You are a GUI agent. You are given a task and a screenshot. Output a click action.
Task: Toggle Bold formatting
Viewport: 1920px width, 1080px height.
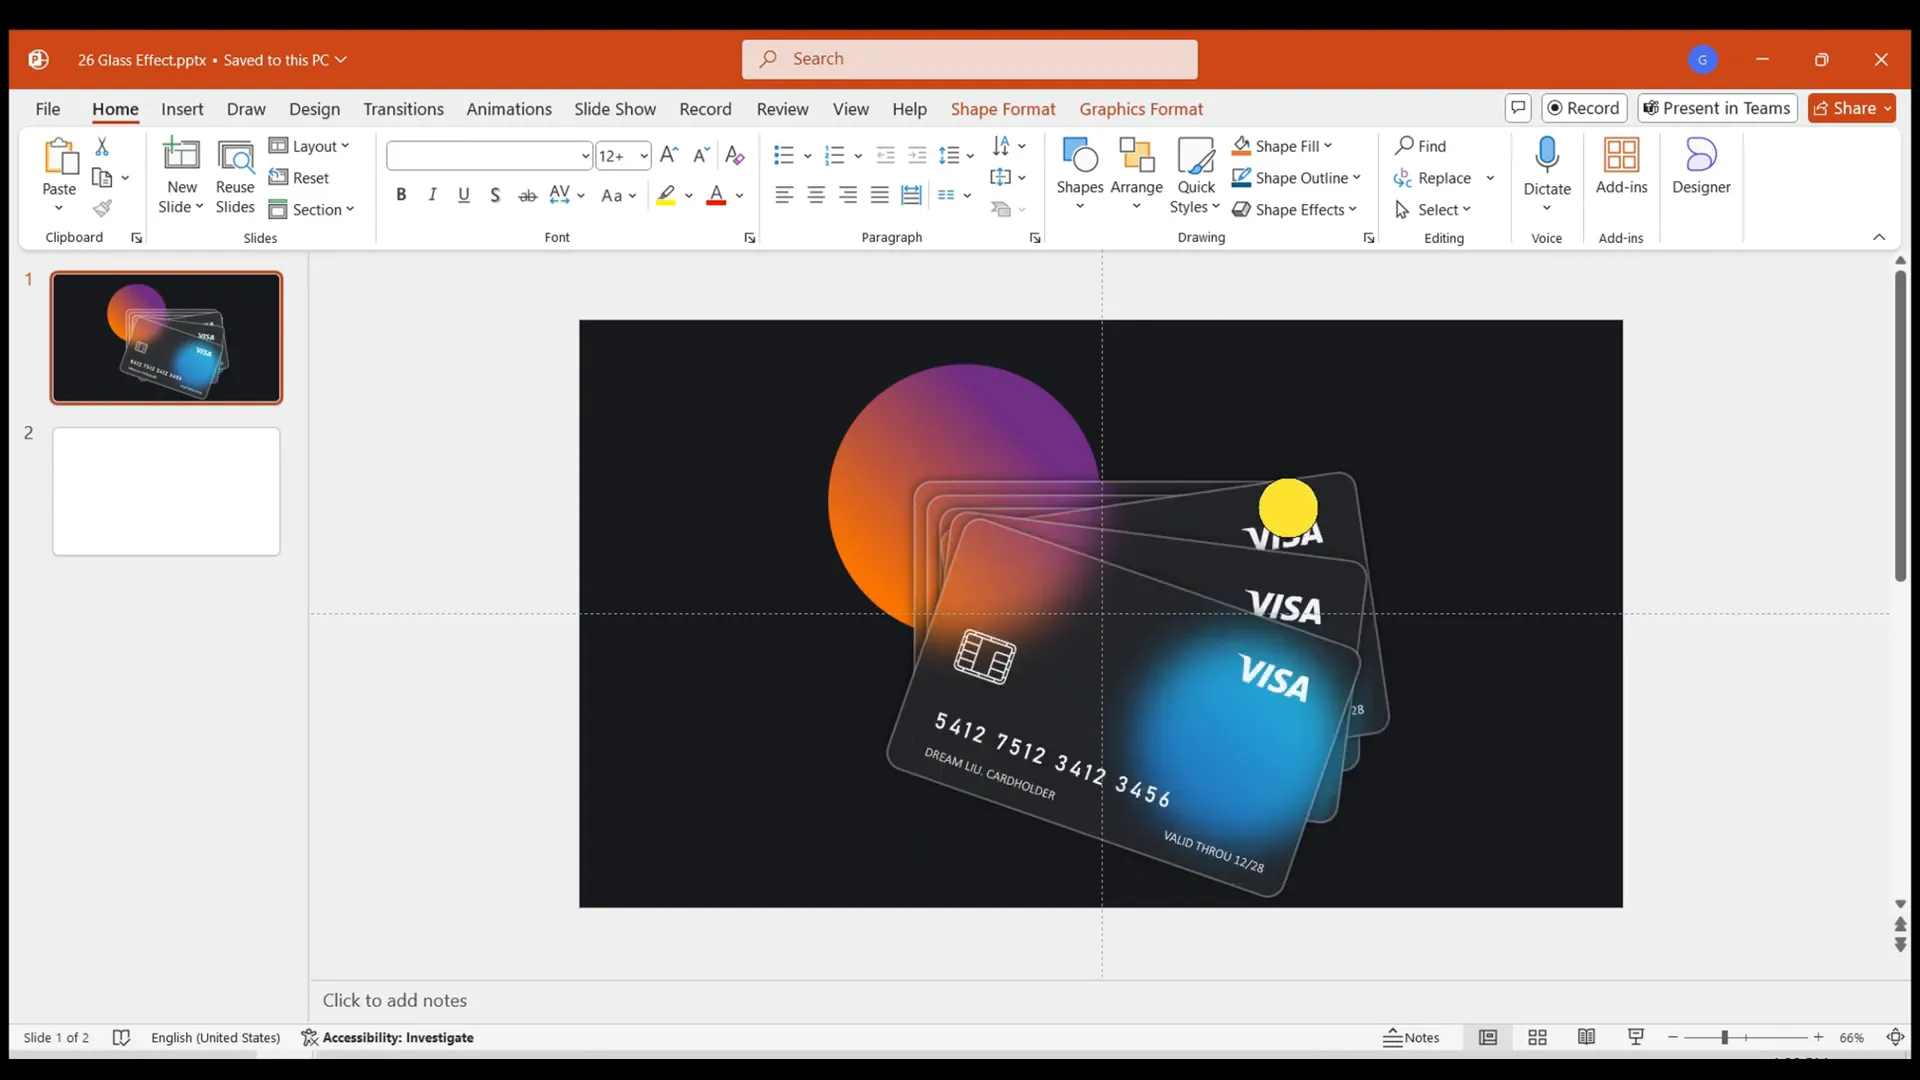click(x=401, y=195)
